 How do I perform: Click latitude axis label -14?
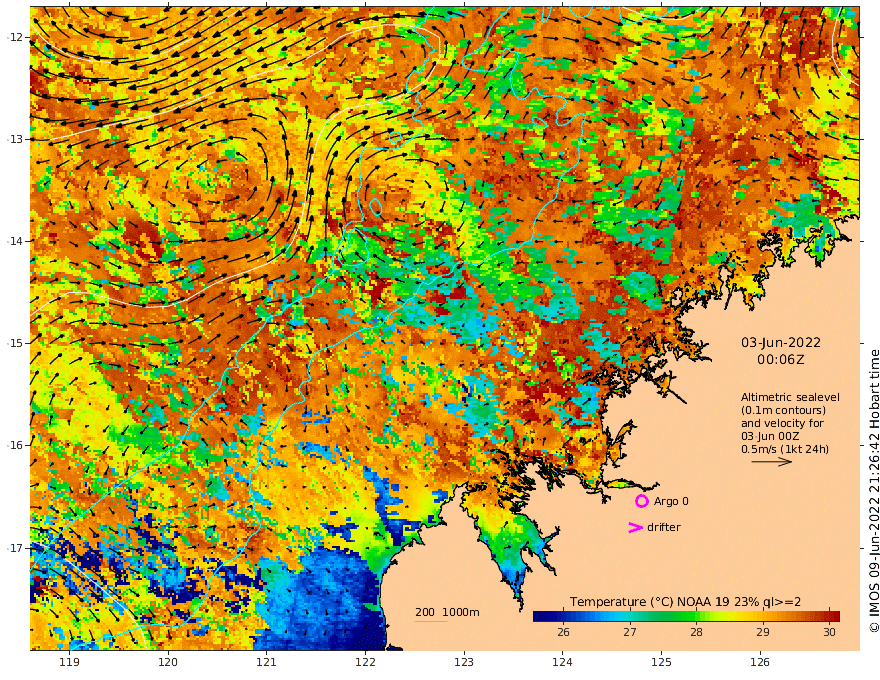15,241
